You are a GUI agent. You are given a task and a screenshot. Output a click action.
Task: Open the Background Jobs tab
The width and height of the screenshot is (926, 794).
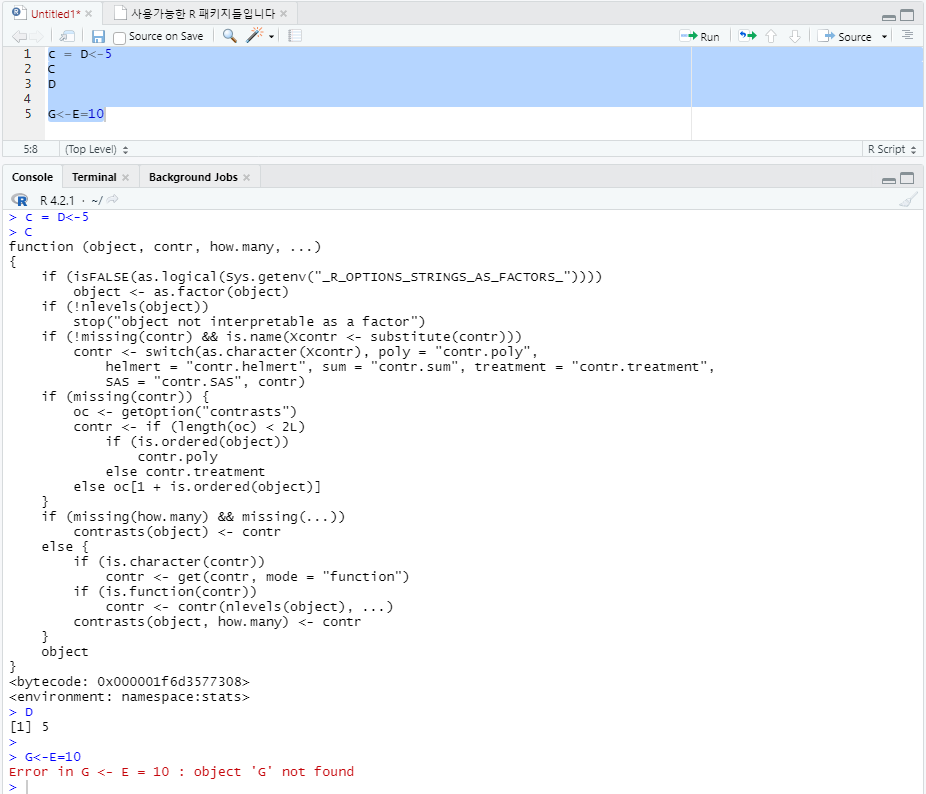point(193,177)
